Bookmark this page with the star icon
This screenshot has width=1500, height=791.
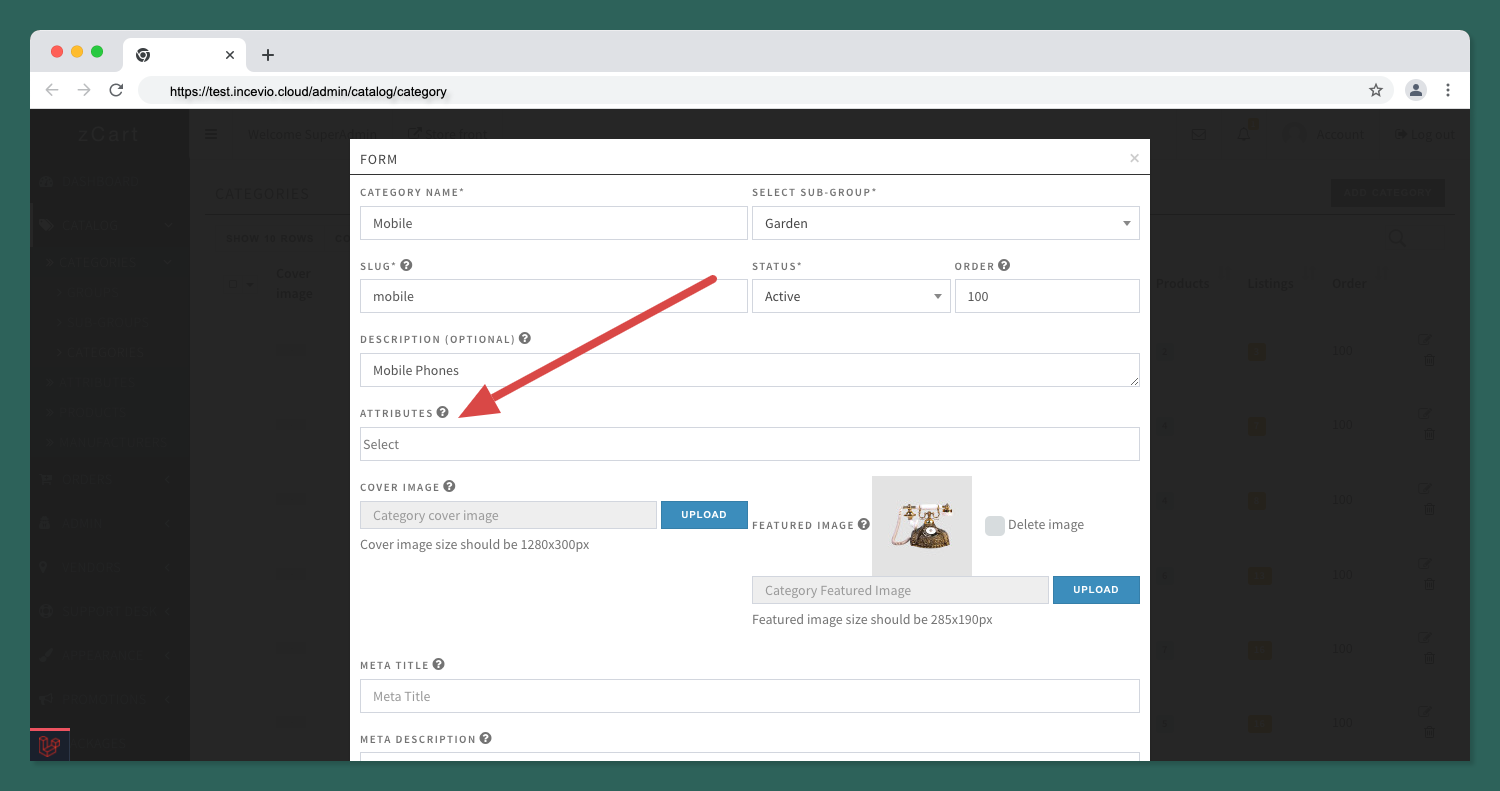click(x=1376, y=91)
